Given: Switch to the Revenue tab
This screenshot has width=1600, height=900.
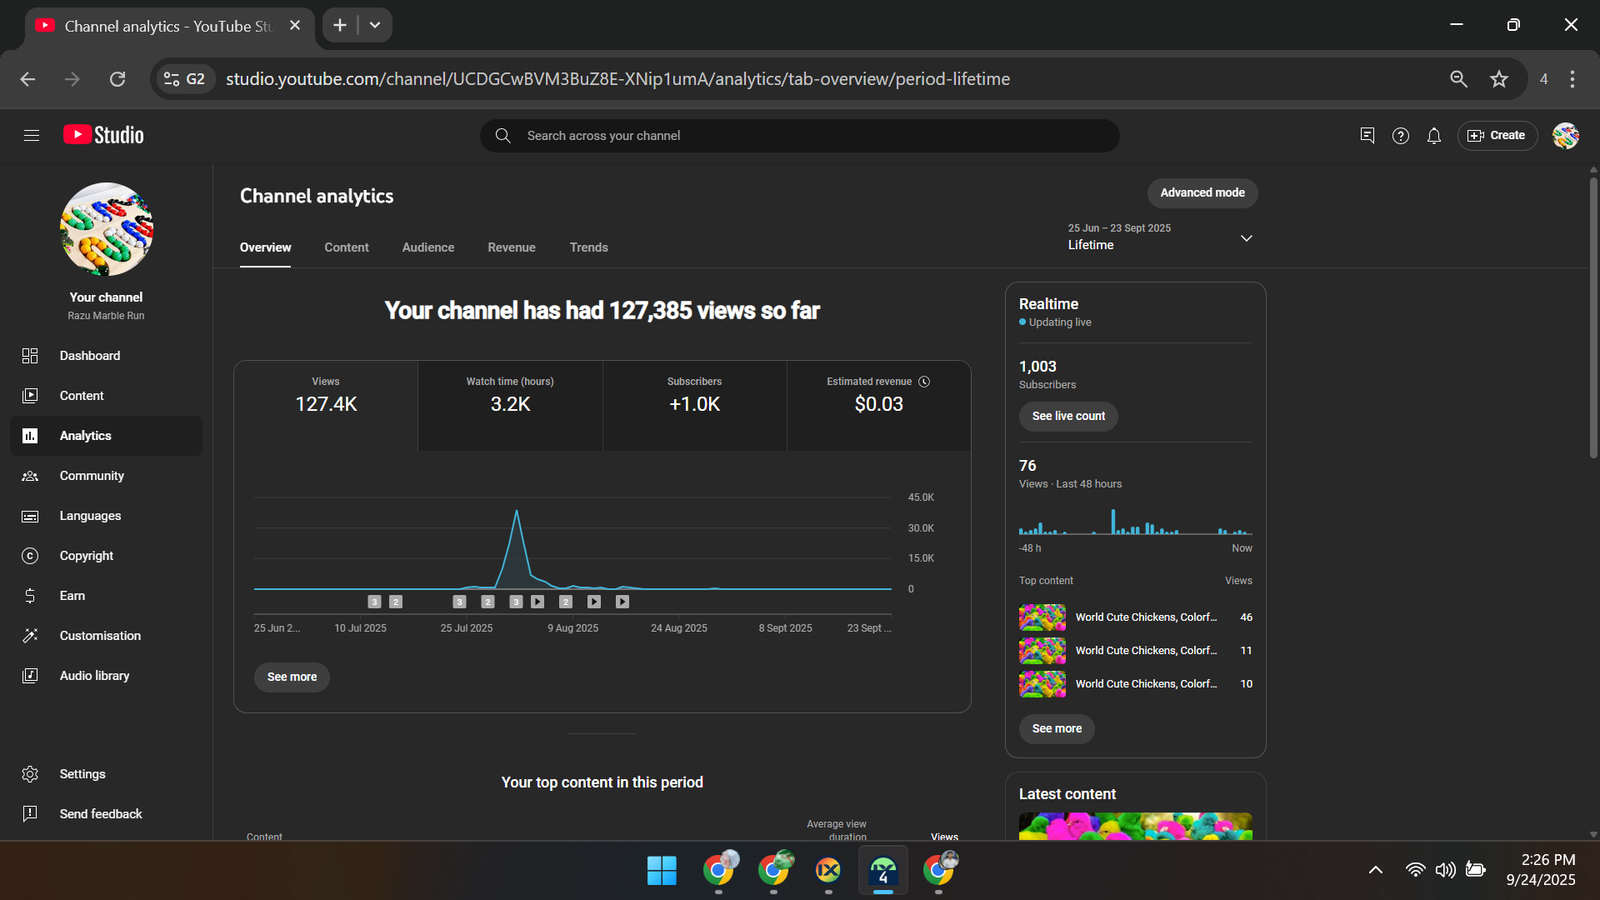Looking at the screenshot, I should pos(511,248).
